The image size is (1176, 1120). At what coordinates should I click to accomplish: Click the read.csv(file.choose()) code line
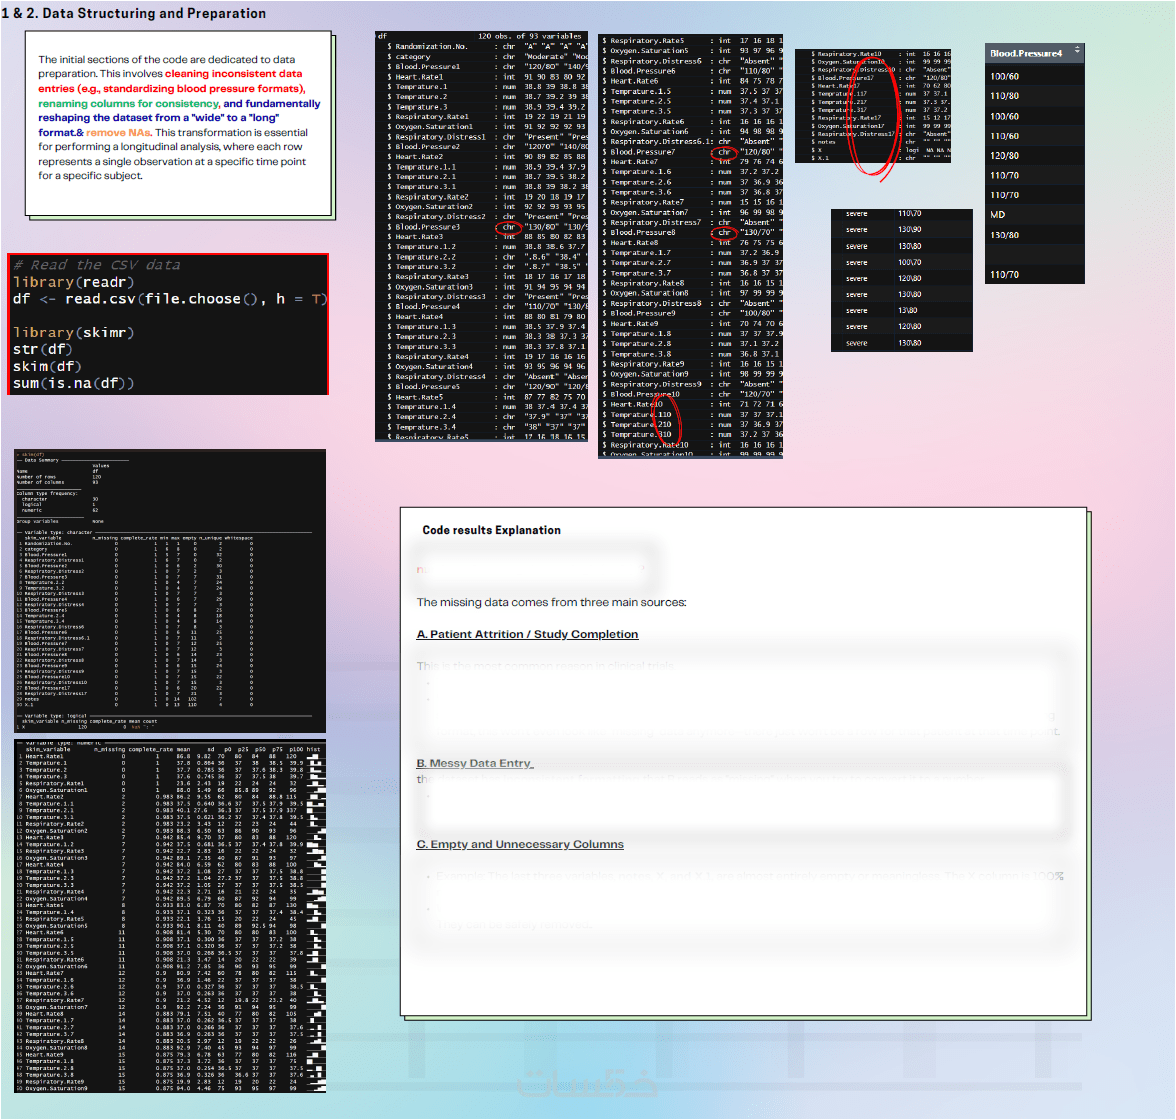click(170, 299)
